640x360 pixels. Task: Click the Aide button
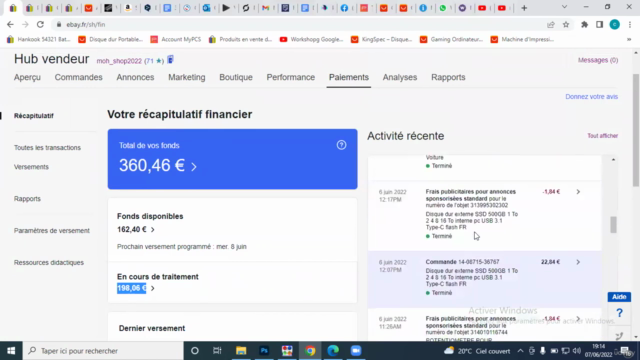pyautogui.click(x=619, y=297)
